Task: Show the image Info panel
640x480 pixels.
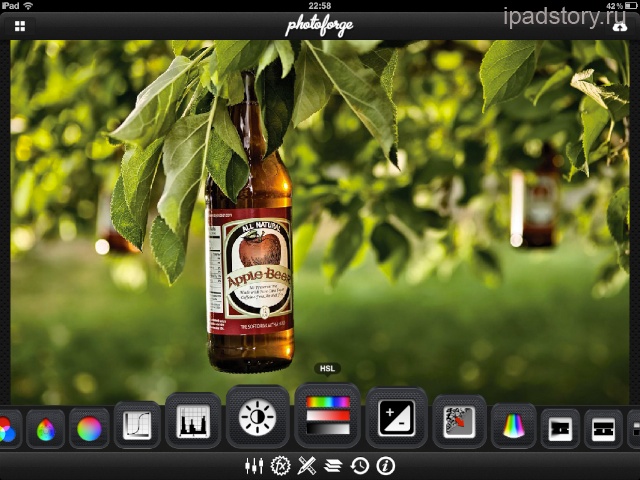Action: (x=386, y=466)
